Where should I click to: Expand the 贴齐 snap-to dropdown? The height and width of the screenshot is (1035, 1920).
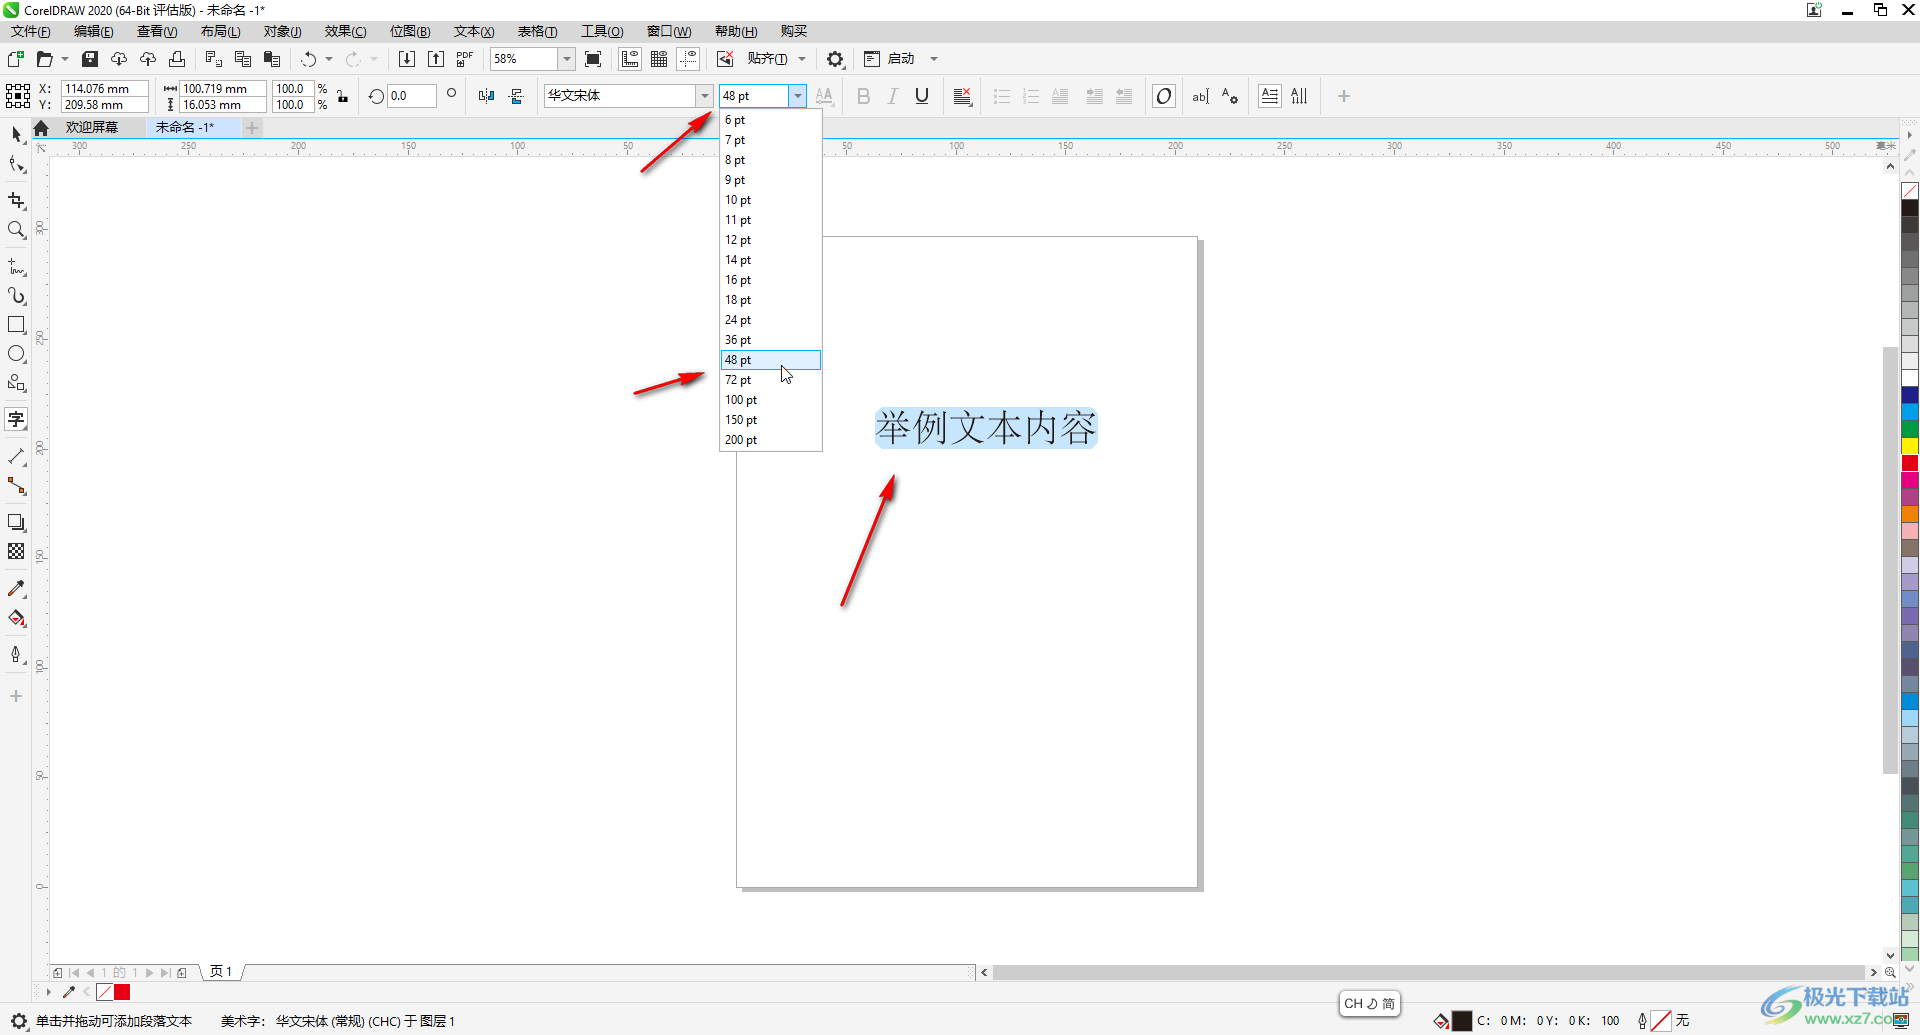point(802,59)
